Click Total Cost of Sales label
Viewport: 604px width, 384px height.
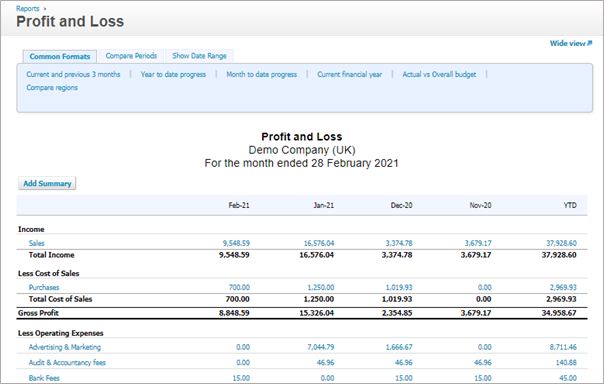pyautogui.click(x=60, y=299)
